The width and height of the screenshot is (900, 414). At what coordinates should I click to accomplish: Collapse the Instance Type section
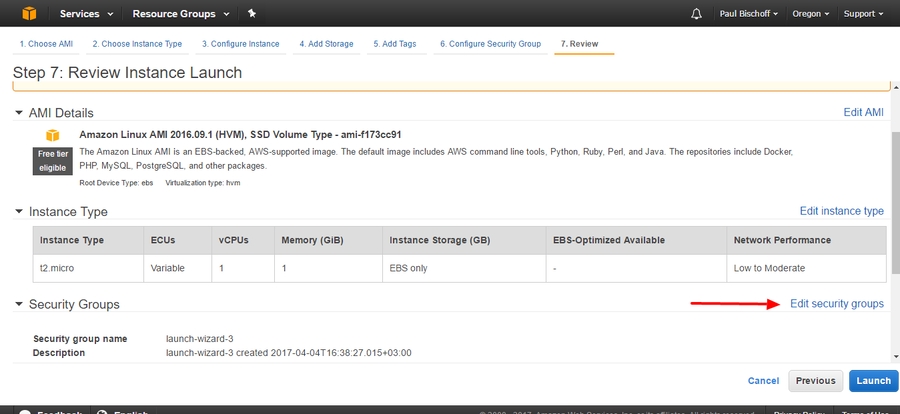point(18,212)
